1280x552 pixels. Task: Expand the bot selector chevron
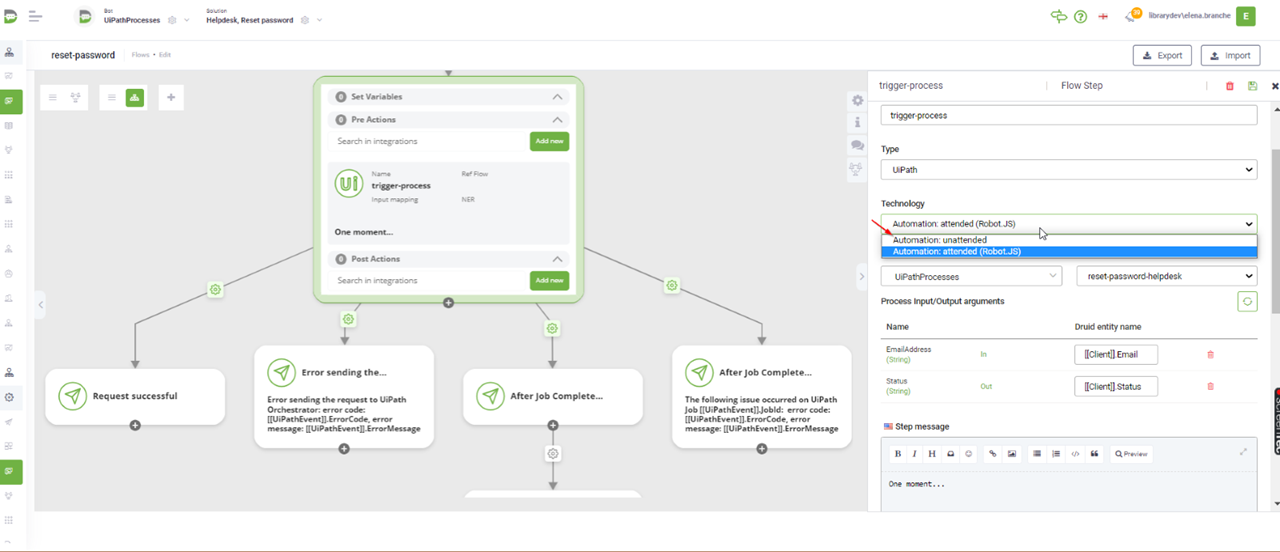[x=187, y=20]
